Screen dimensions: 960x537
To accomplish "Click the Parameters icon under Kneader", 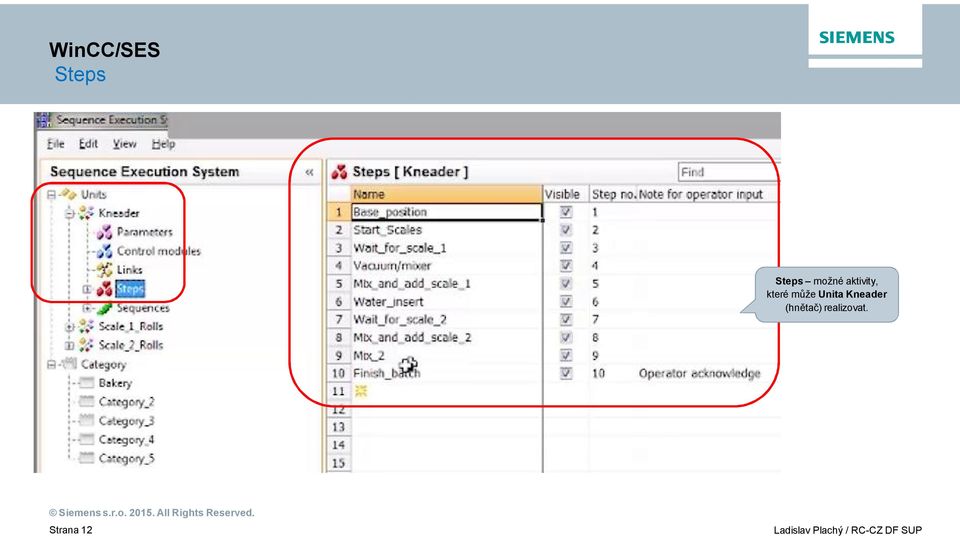I will click(105, 231).
